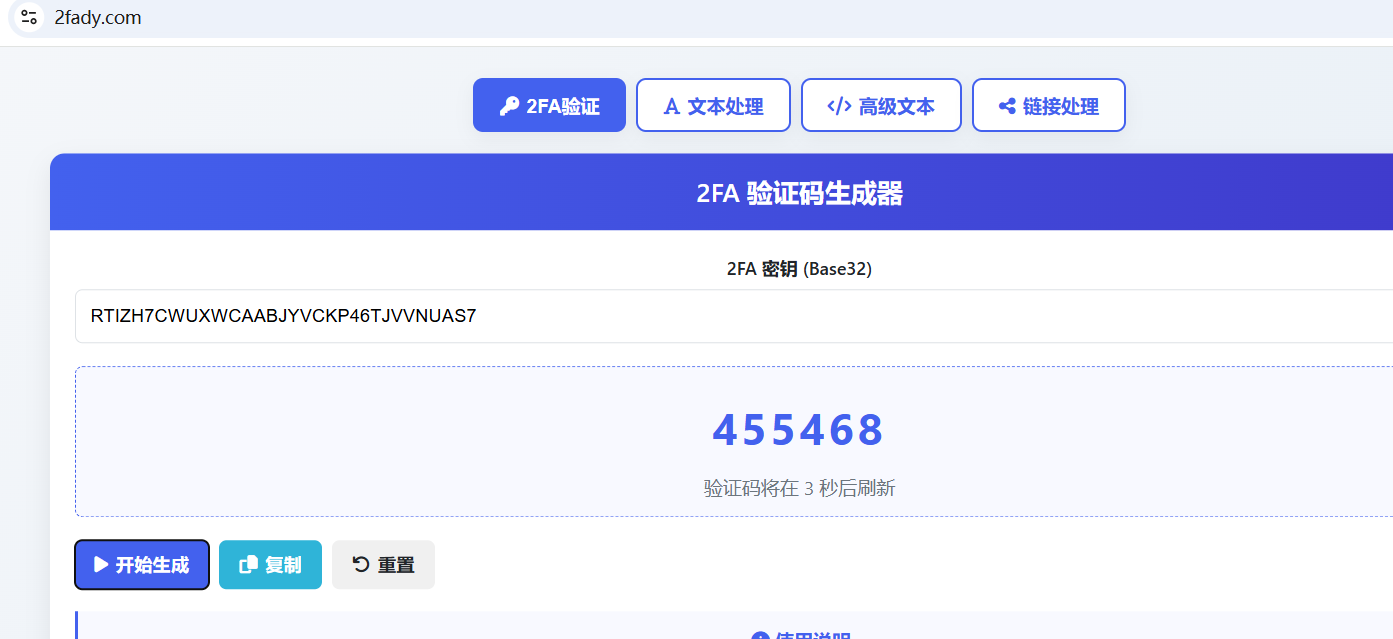Click the site information icon in address bar
The height and width of the screenshot is (639, 1393).
pos(29,17)
